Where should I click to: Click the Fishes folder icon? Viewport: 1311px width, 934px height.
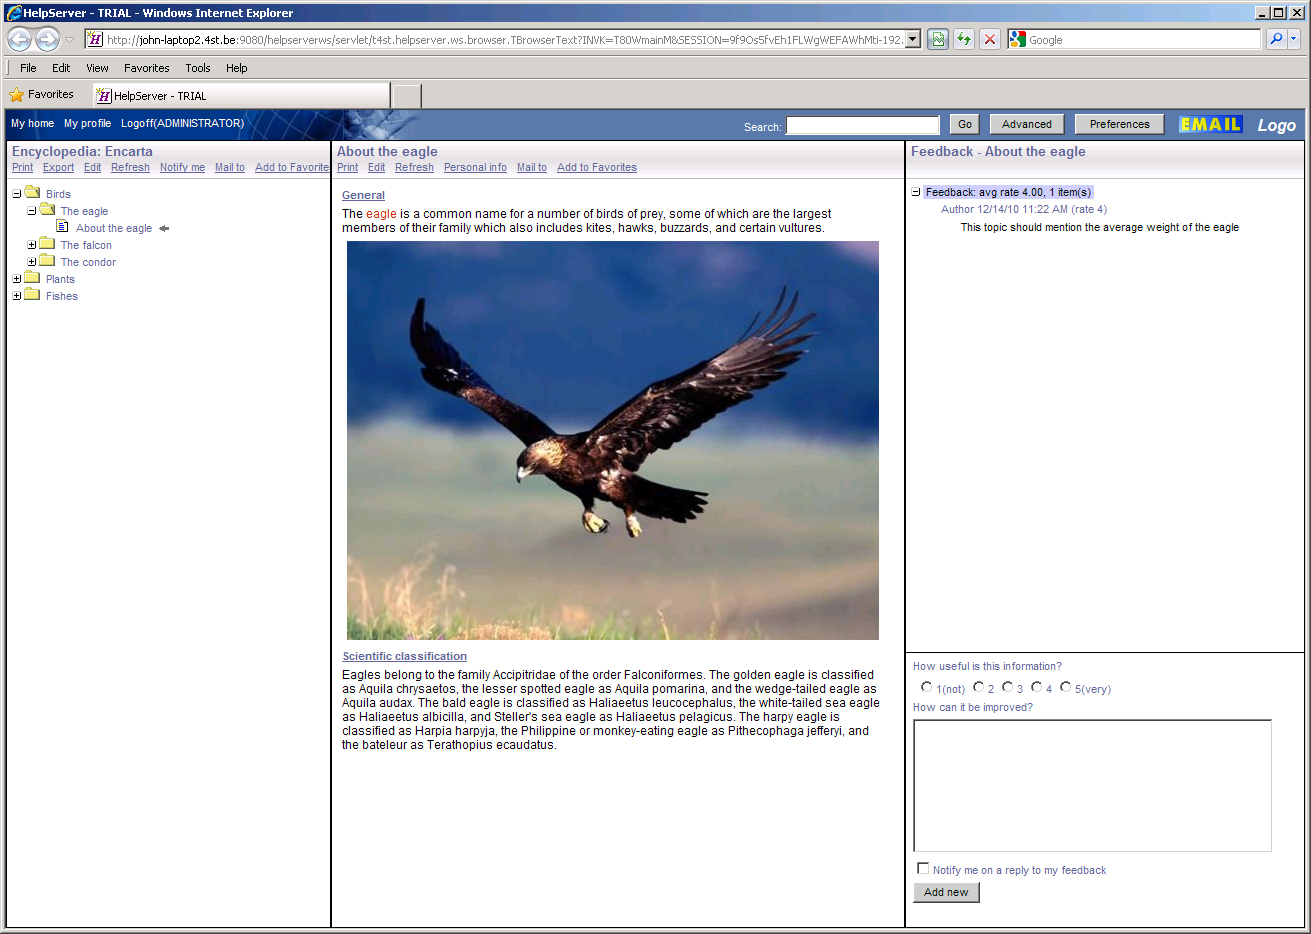coord(32,295)
